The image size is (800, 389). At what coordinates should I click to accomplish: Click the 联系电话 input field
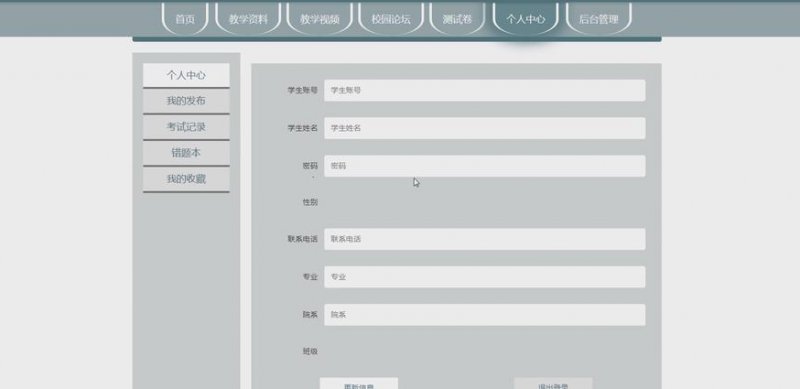click(x=485, y=239)
